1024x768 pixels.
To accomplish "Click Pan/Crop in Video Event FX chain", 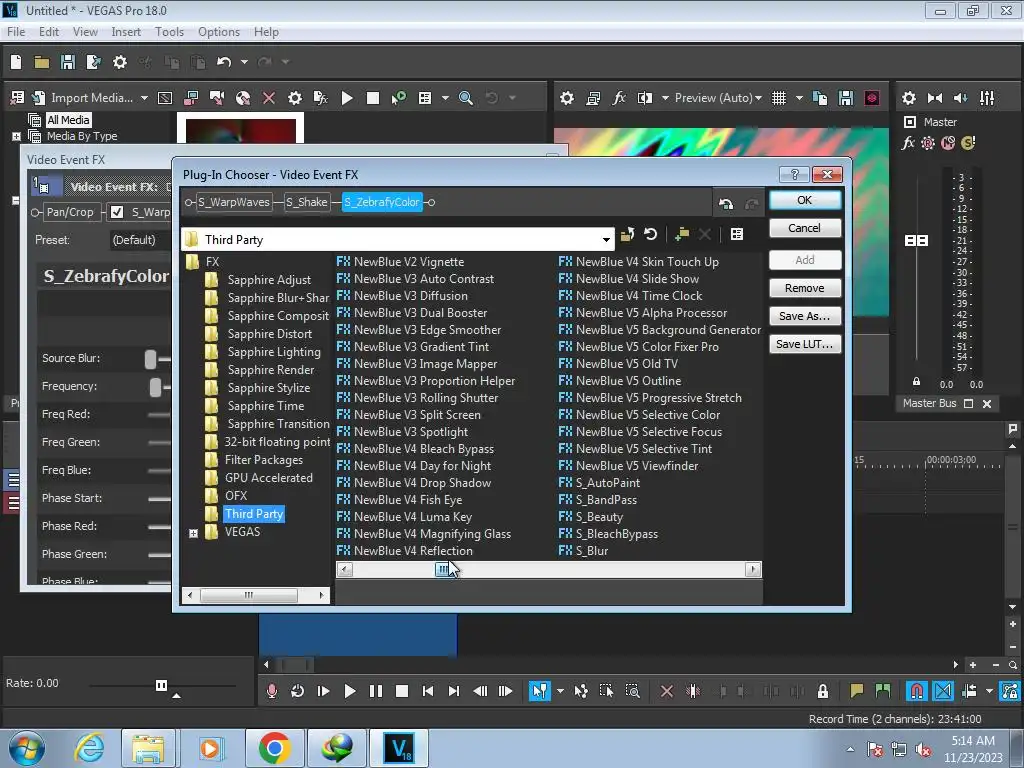I will point(70,212).
